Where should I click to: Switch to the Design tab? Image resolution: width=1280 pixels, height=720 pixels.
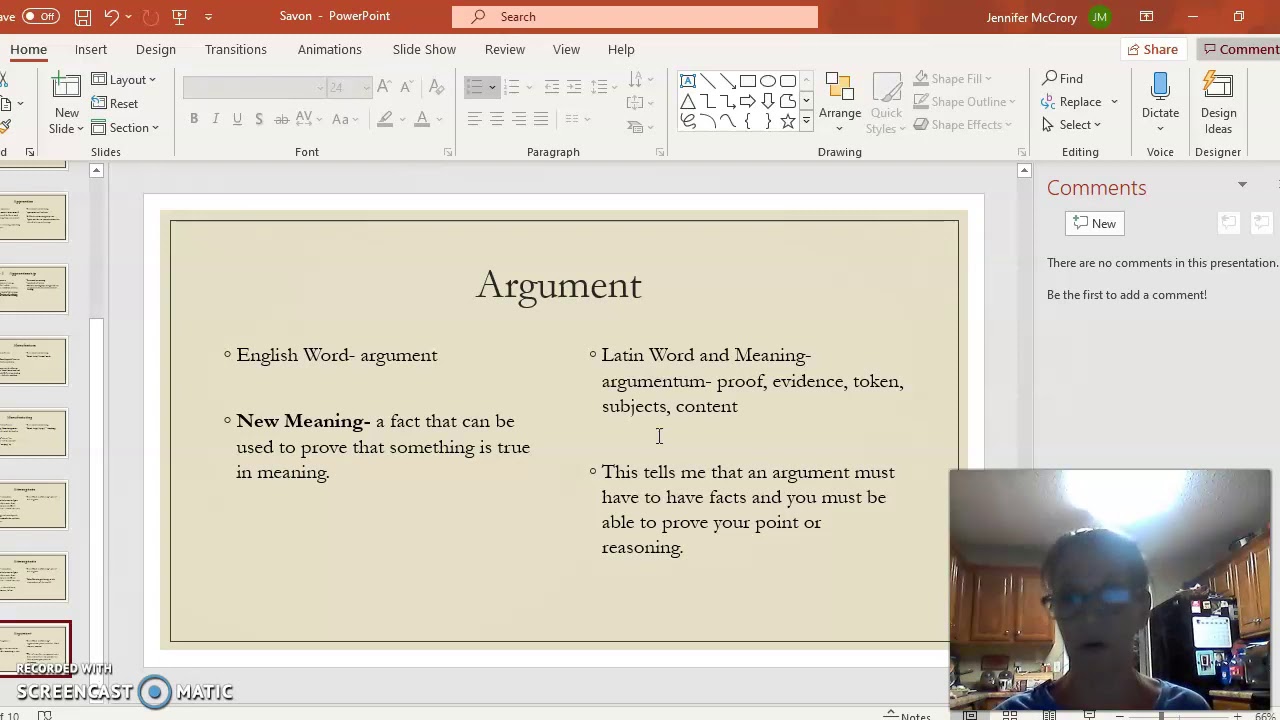[156, 49]
